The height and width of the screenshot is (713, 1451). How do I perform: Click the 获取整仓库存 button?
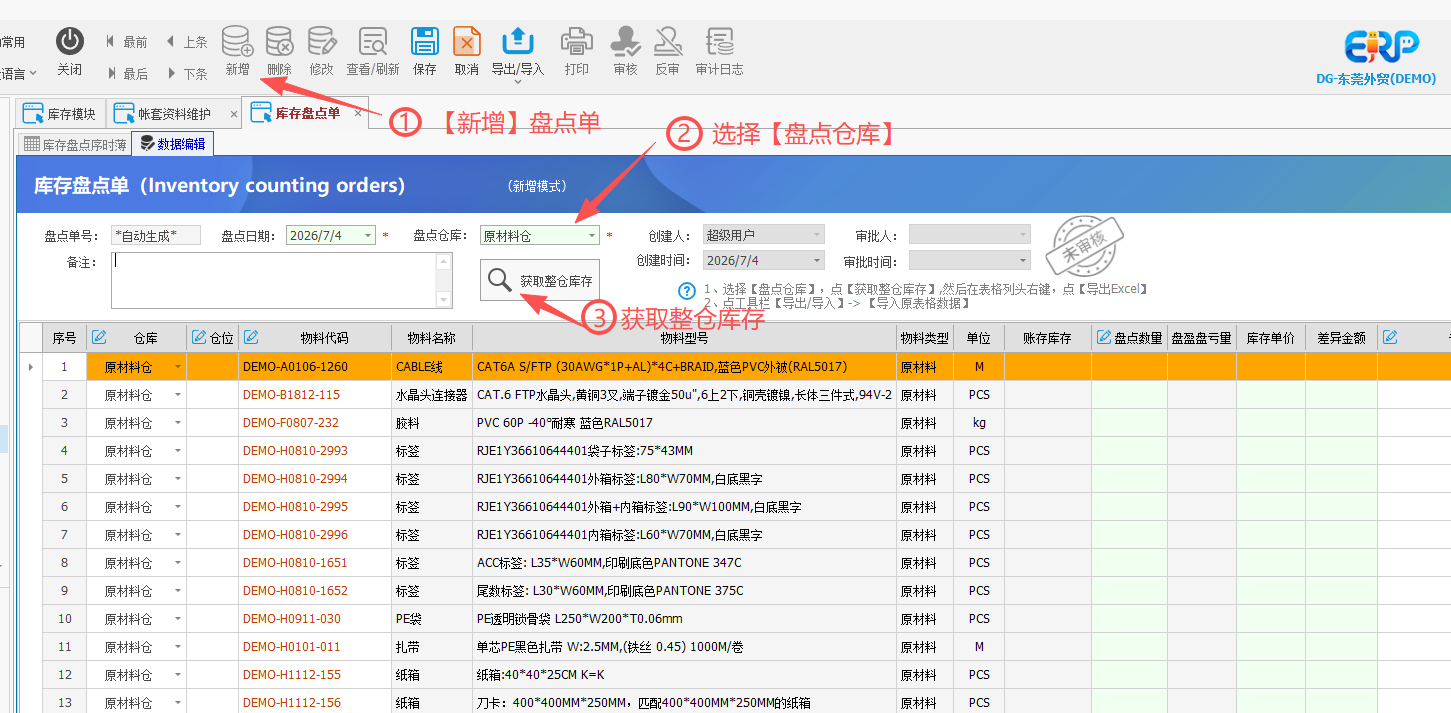(540, 281)
